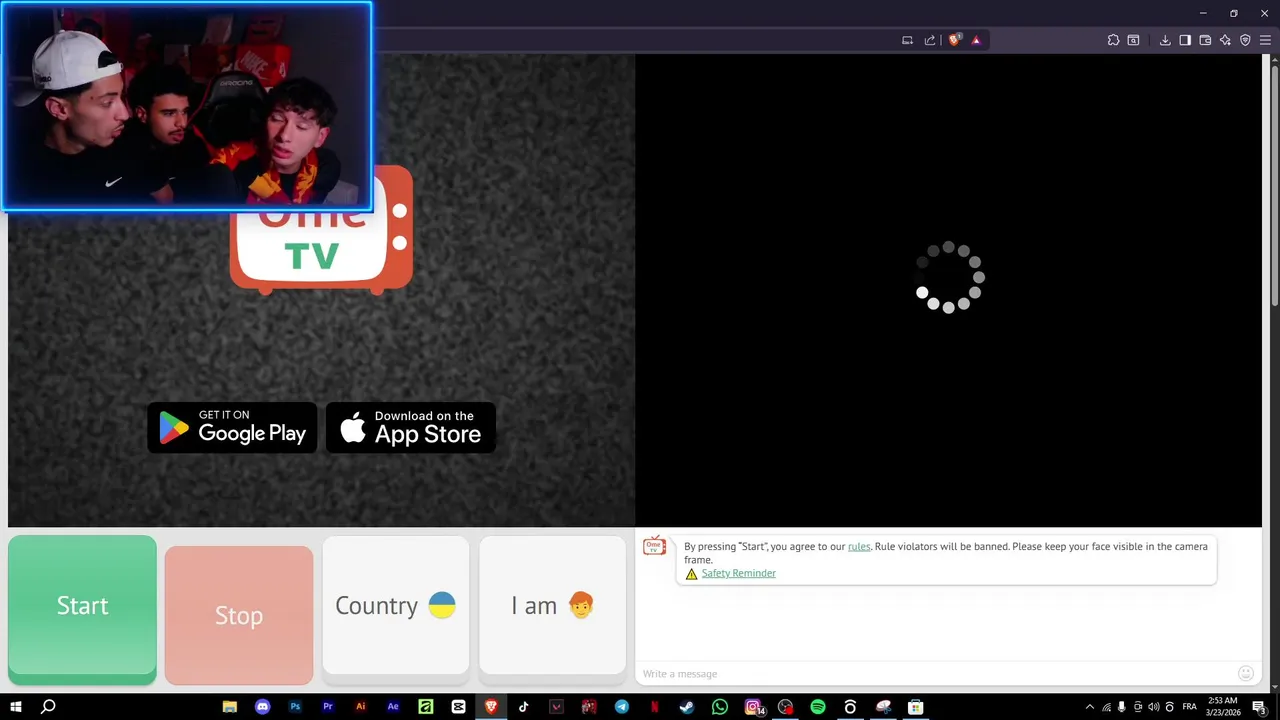Open After Effects from the taskbar
Image resolution: width=1280 pixels, height=720 pixels.
[393, 707]
